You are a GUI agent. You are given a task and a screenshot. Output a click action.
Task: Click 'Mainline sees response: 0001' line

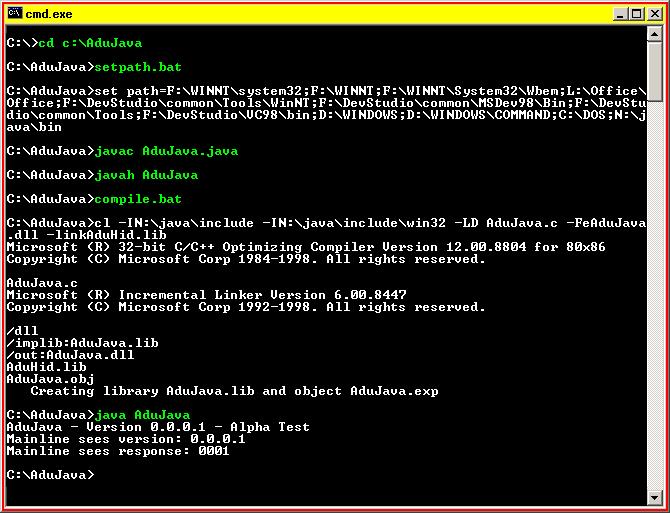[118, 451]
